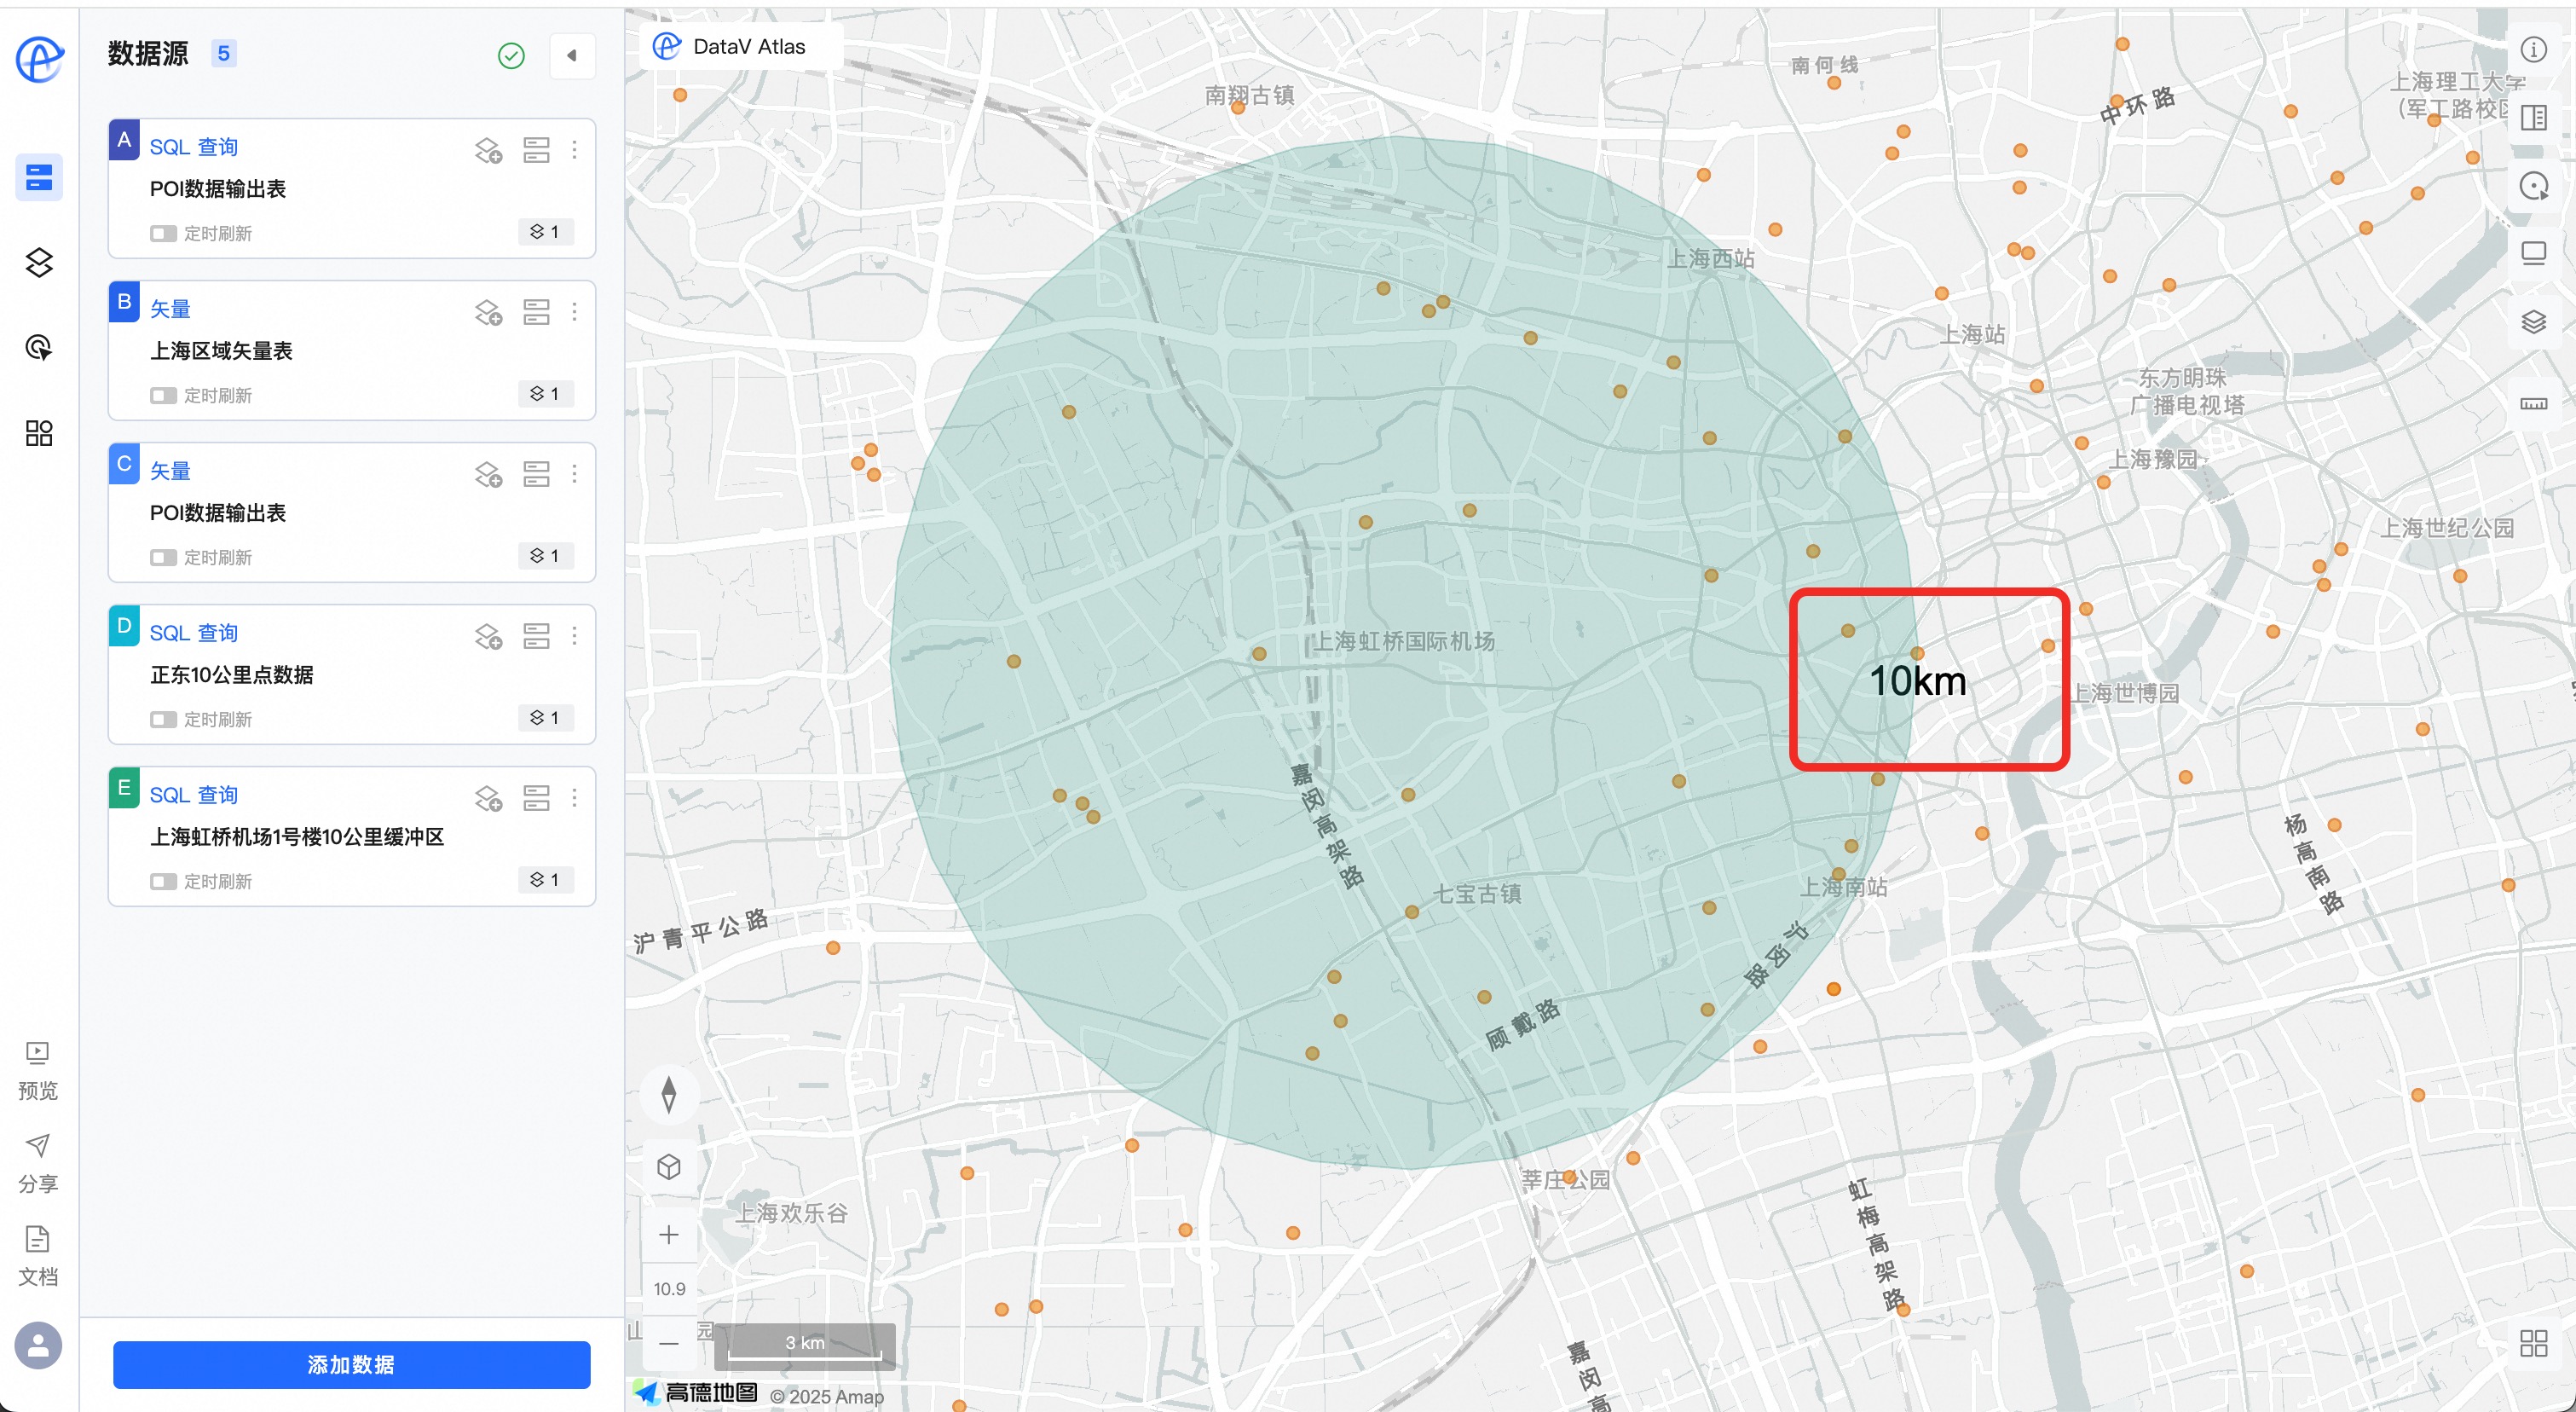This screenshot has width=2576, height=1412.
Task: Click SQL 查询 title of source D
Action: (x=194, y=633)
